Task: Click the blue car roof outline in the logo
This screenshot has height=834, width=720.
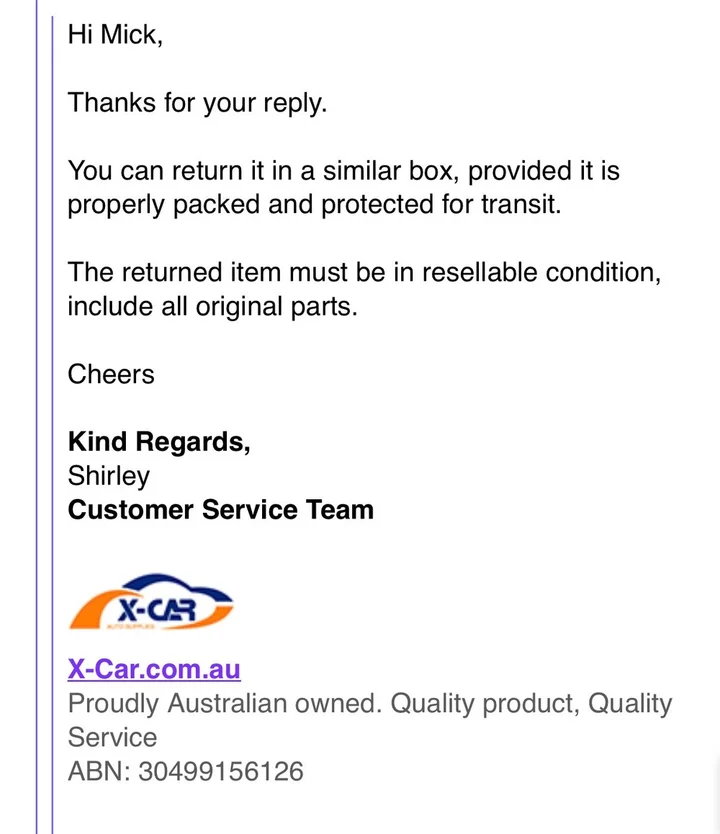Action: pos(175,586)
